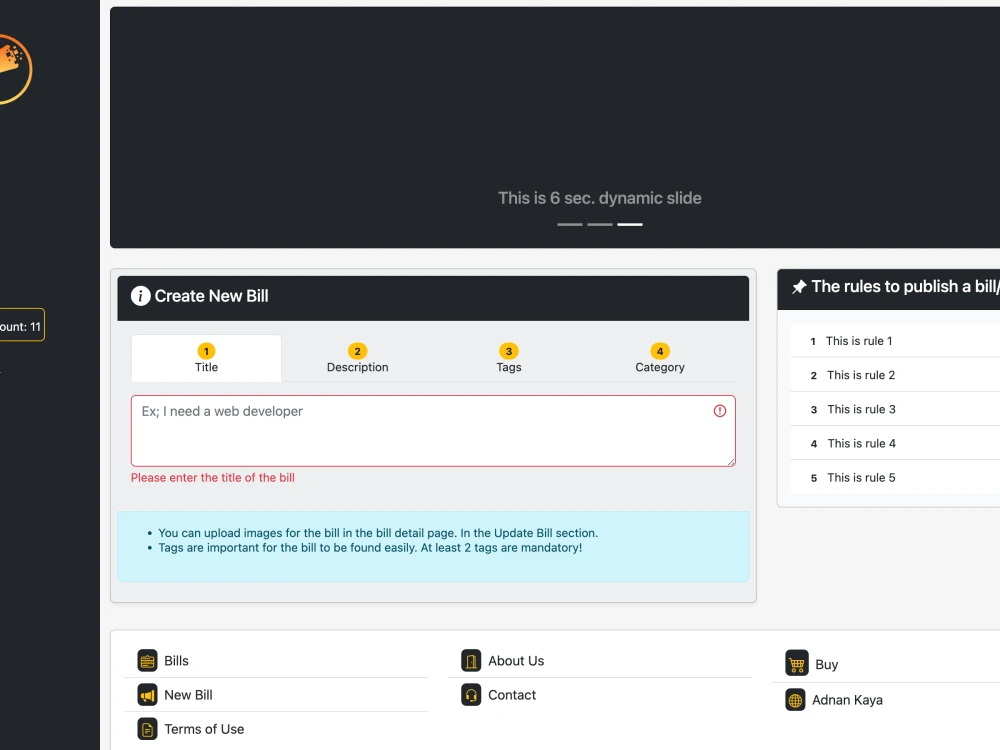Click the Adnan Kaya globe icon
Screen dimensions: 1000x750
click(x=795, y=700)
